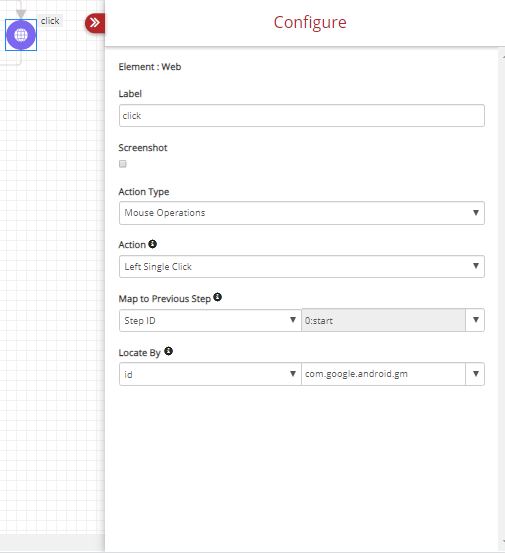Select the 0:start step value field

coord(384,320)
